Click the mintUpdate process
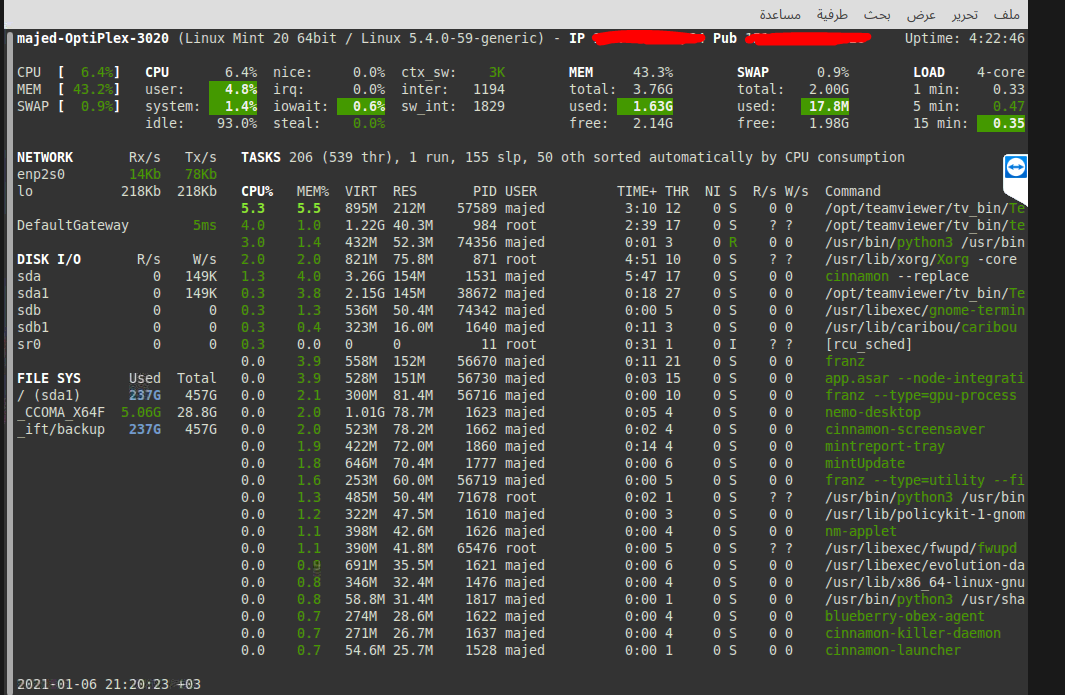The image size is (1065, 695). tap(865, 463)
